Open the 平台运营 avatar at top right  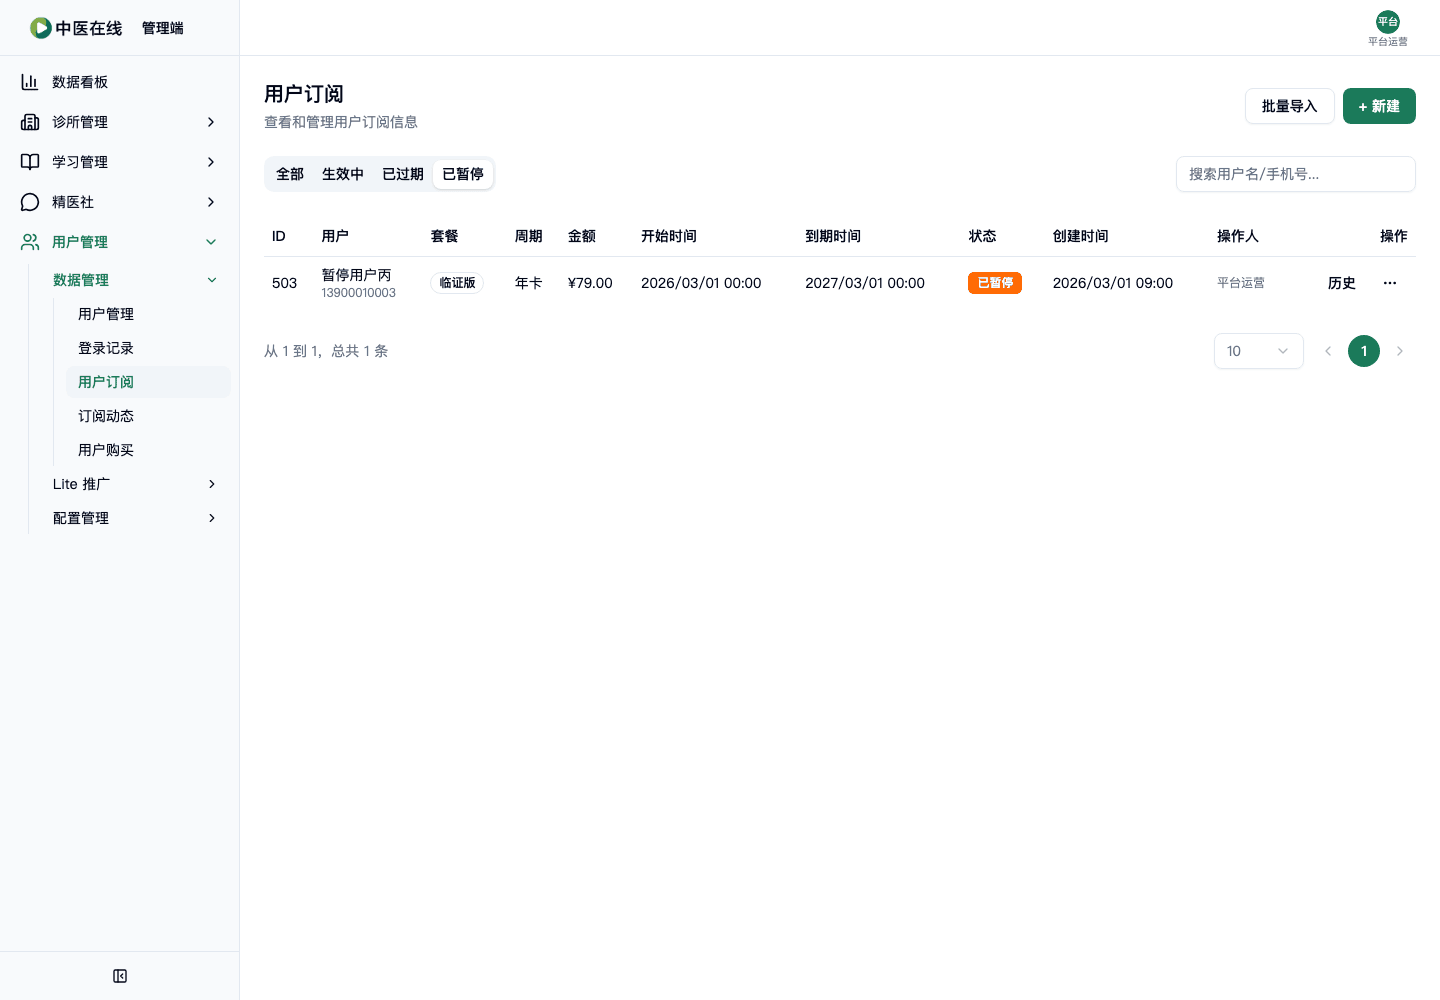click(x=1388, y=22)
